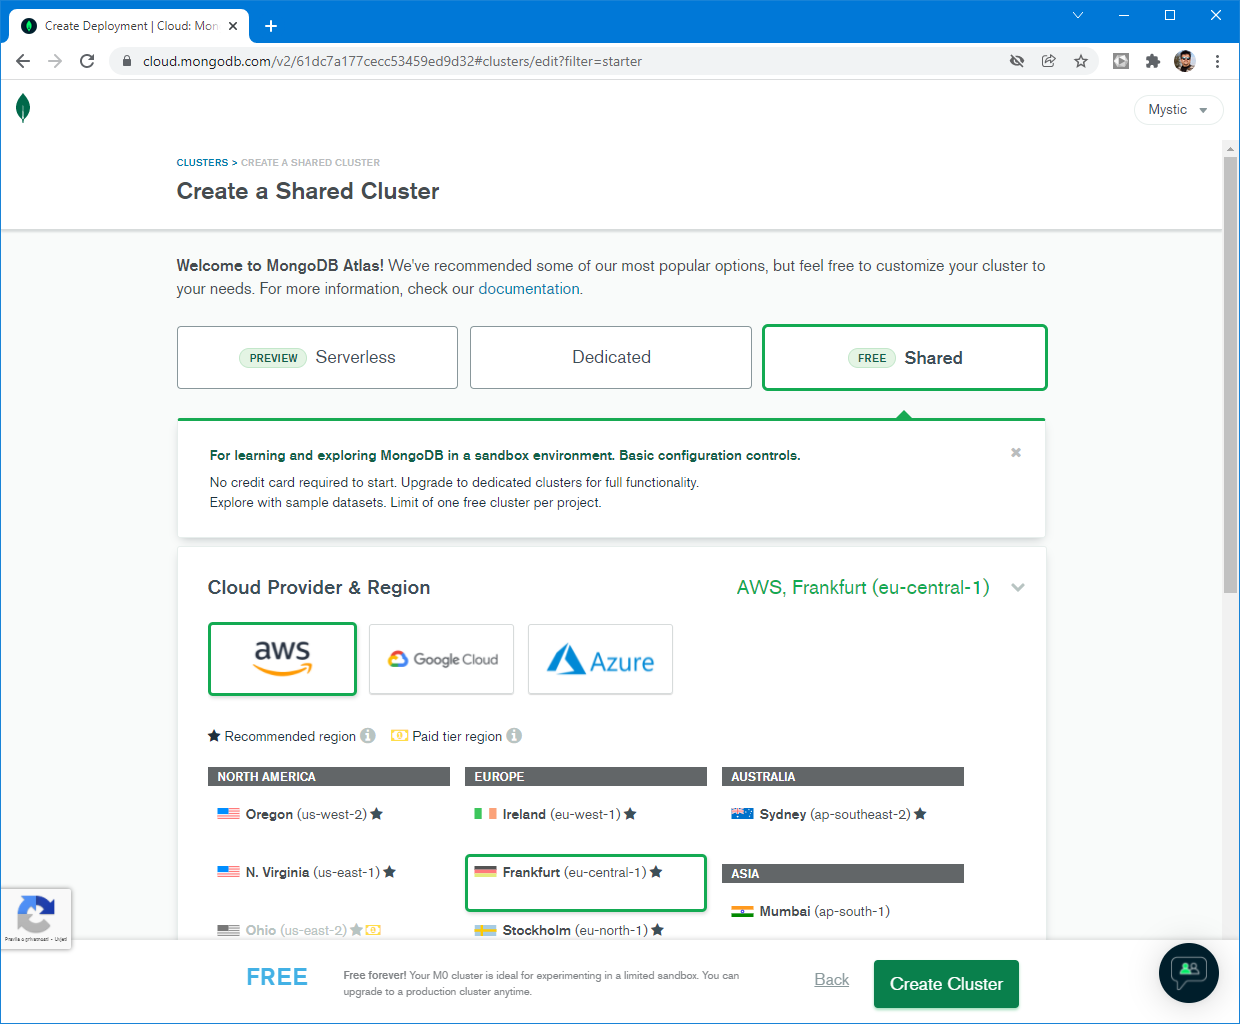This screenshot has height=1024, width=1240.
Task: Click the MongoDB leaf logo
Action: click(x=23, y=108)
